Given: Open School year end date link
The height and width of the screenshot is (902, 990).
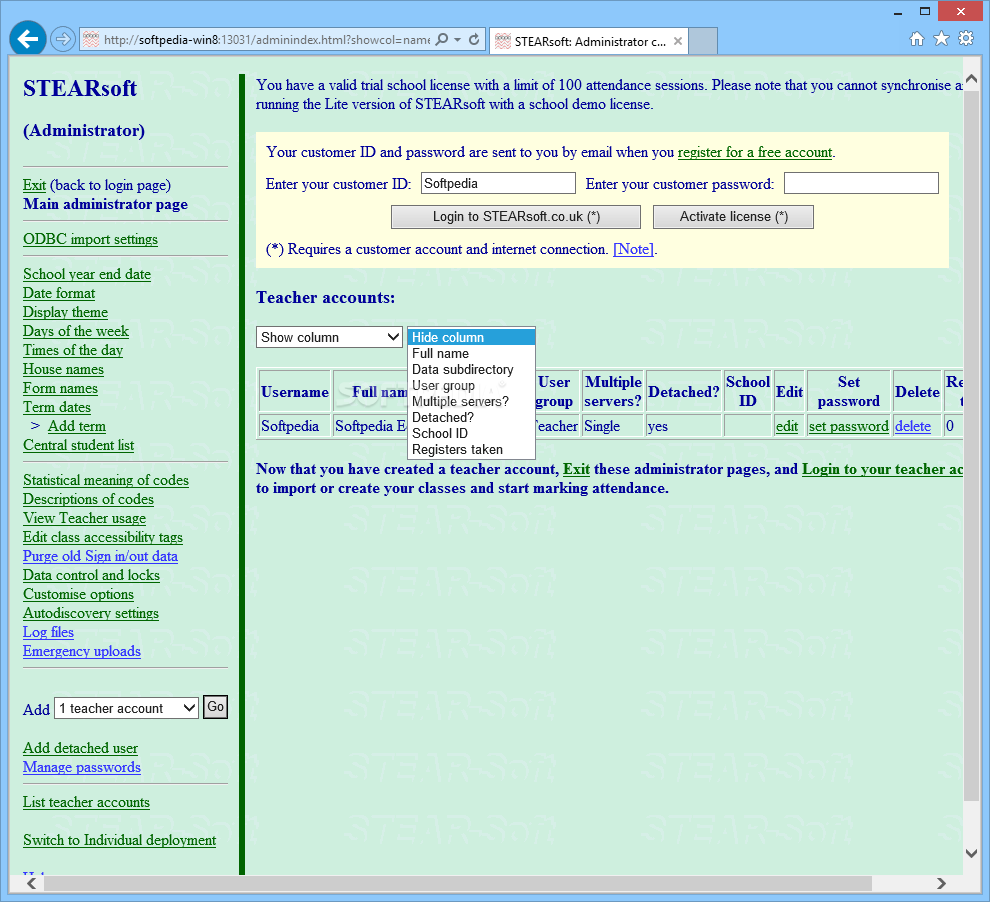Looking at the screenshot, I should pos(87,274).
